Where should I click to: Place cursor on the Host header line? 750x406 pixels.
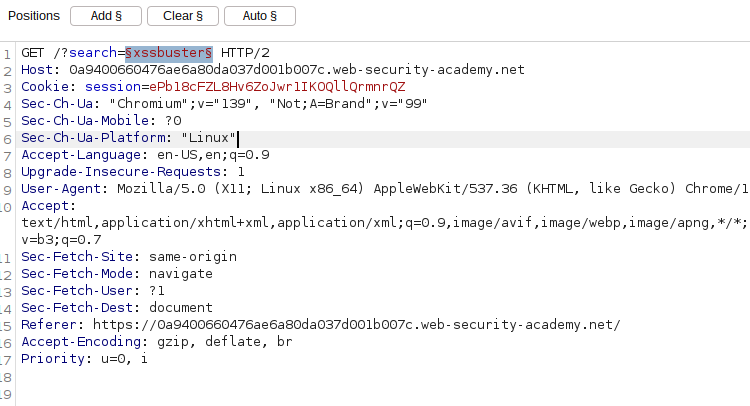[x=270, y=70]
